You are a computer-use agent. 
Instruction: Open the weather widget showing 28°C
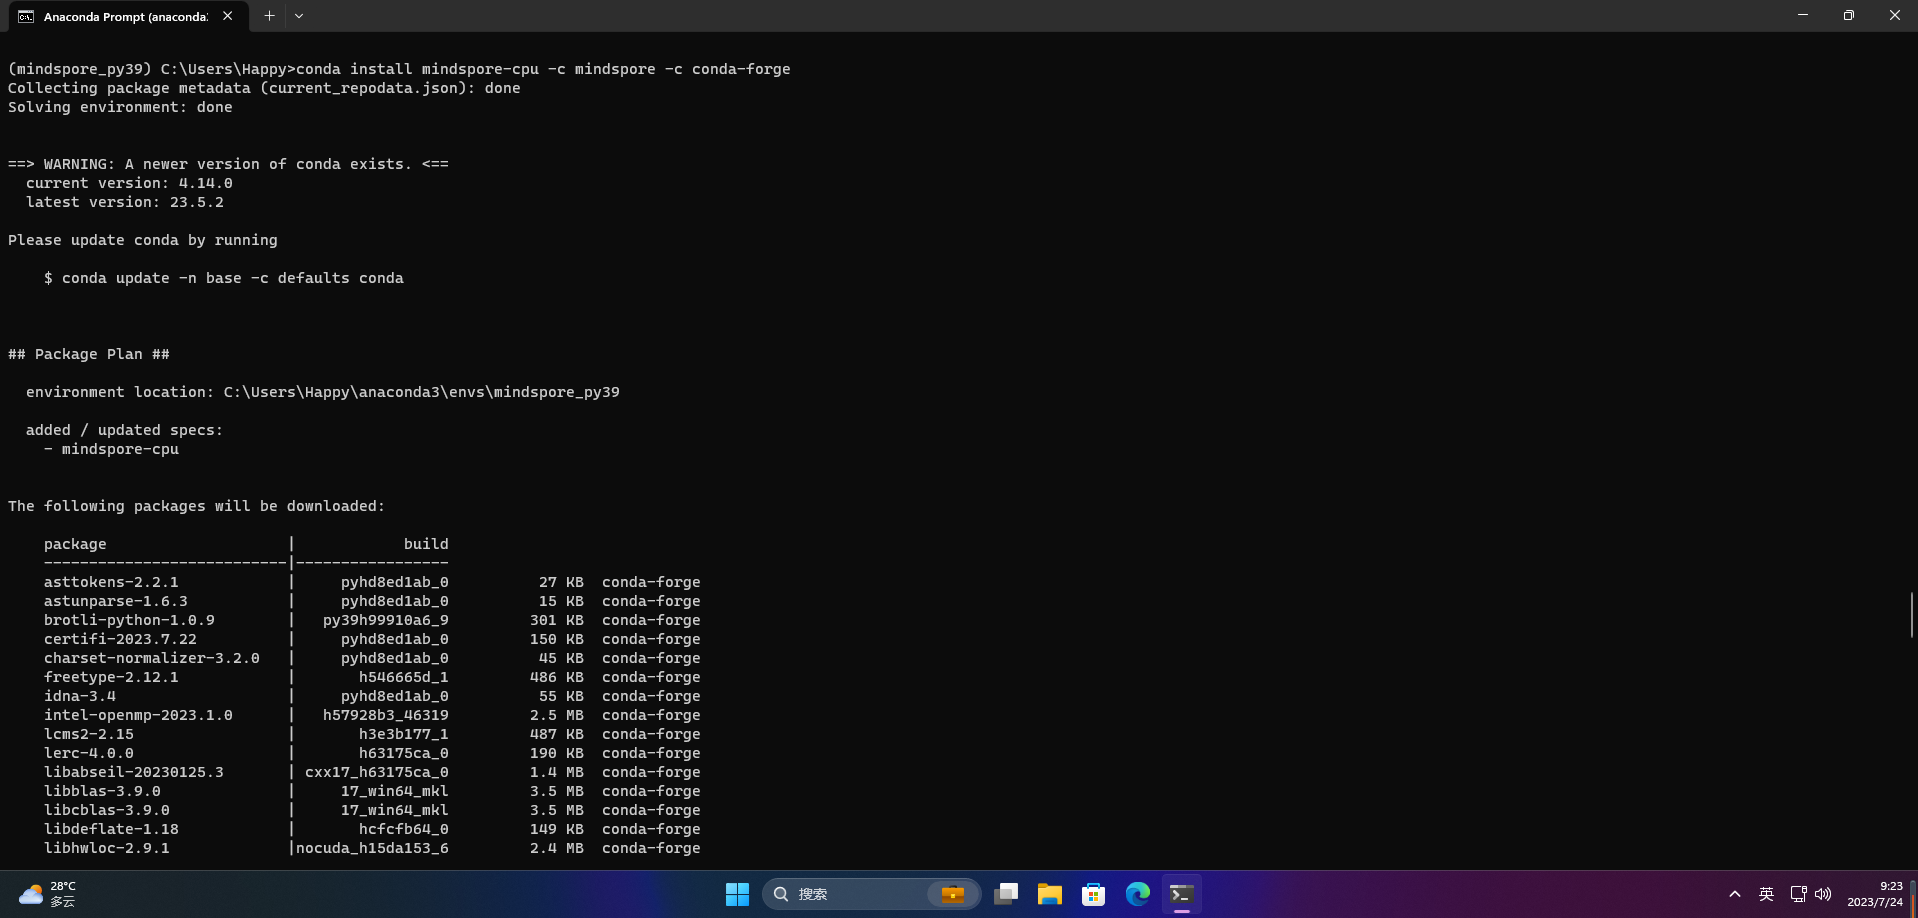tap(49, 894)
